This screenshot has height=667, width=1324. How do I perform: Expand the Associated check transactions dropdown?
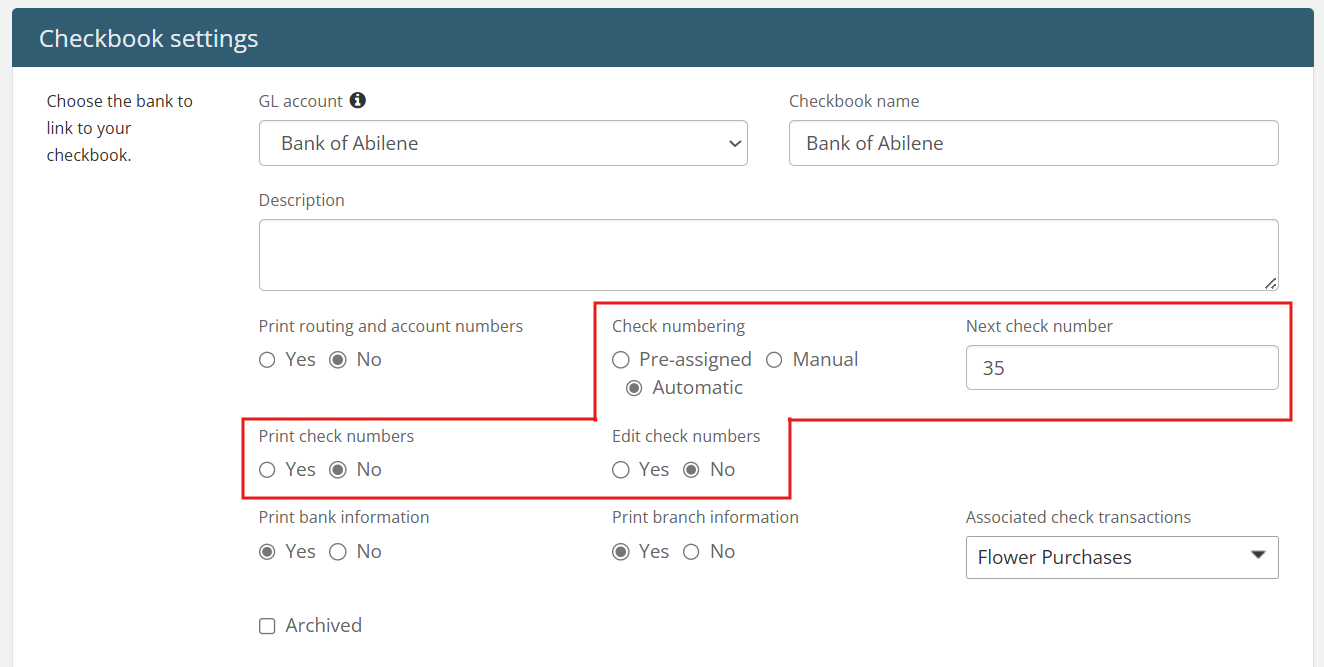pos(1121,558)
